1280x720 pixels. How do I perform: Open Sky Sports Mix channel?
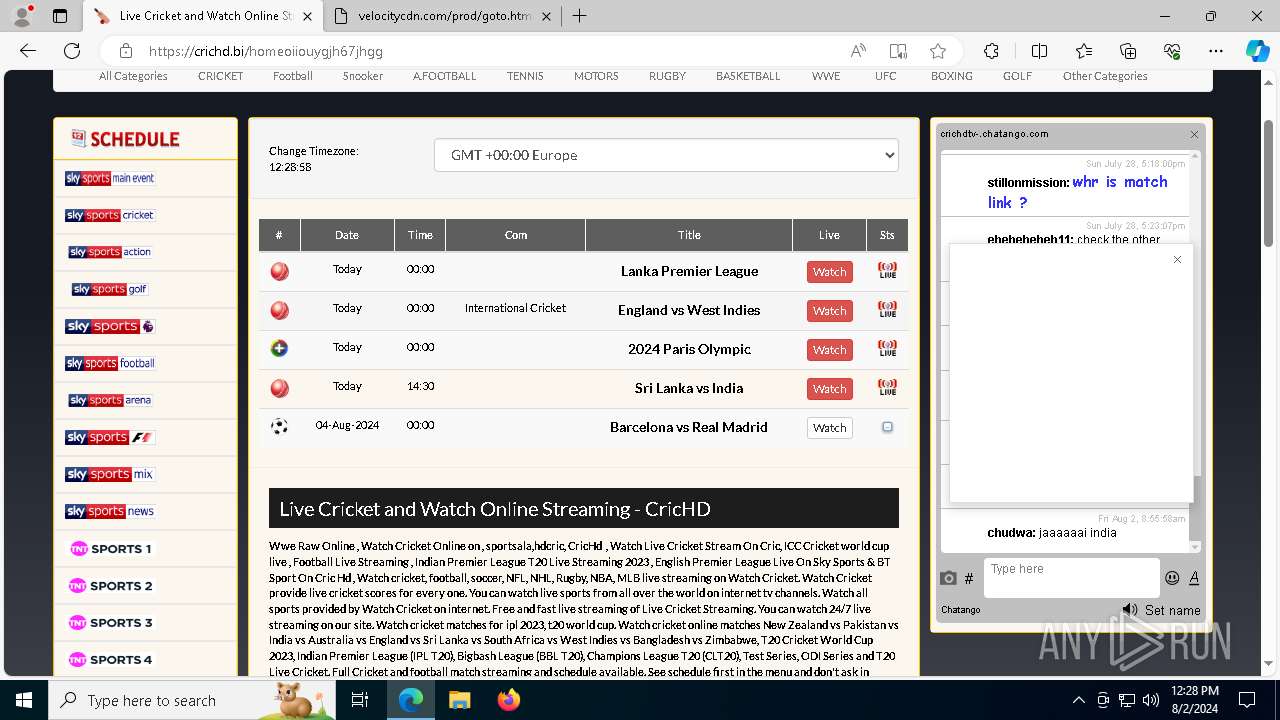[x=110, y=474]
